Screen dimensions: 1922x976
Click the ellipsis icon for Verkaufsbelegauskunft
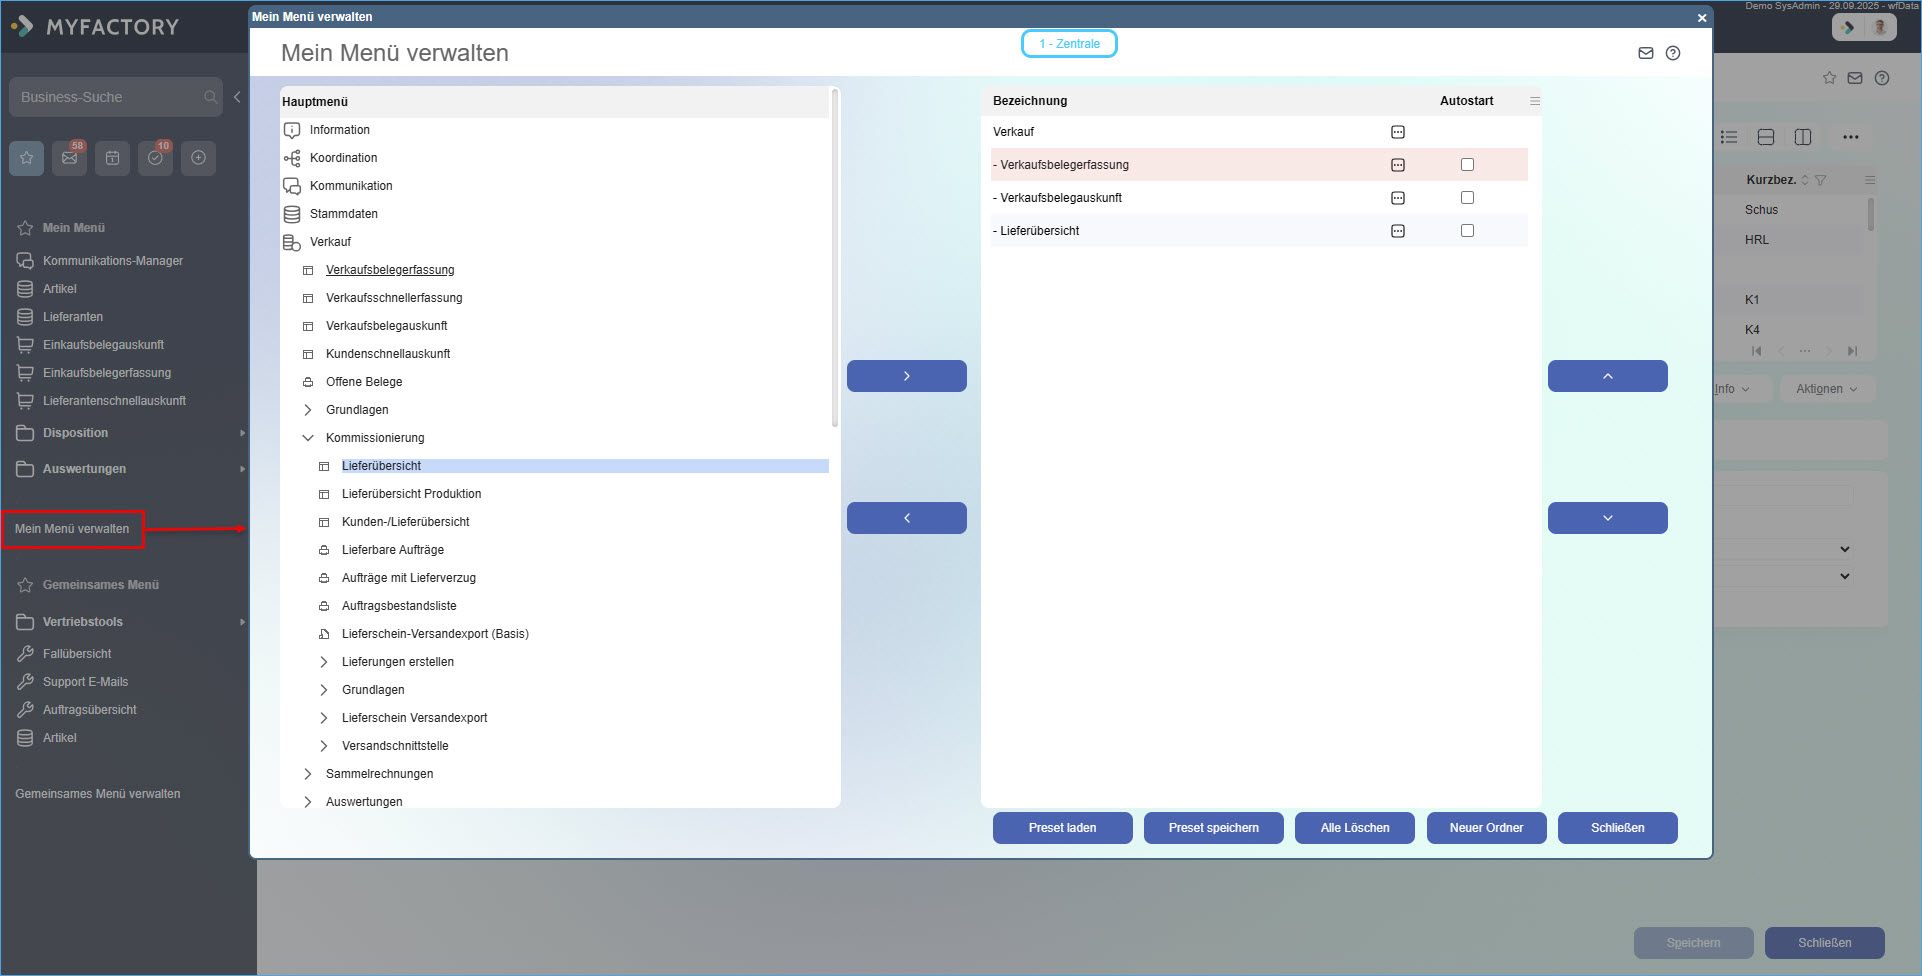pos(1398,198)
